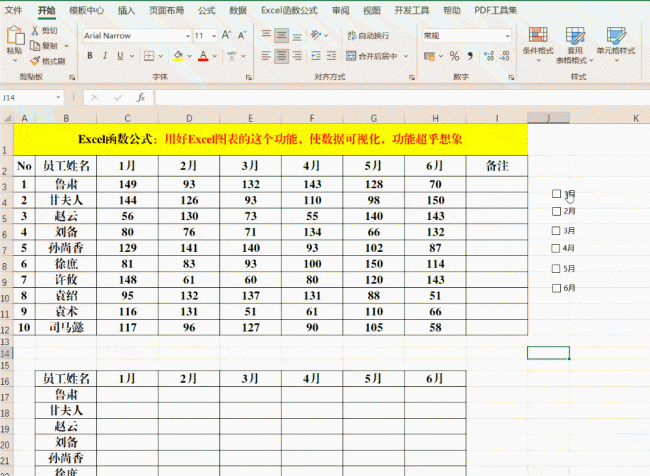Open the font size dropdown
650x476 pixels.
pos(214,36)
